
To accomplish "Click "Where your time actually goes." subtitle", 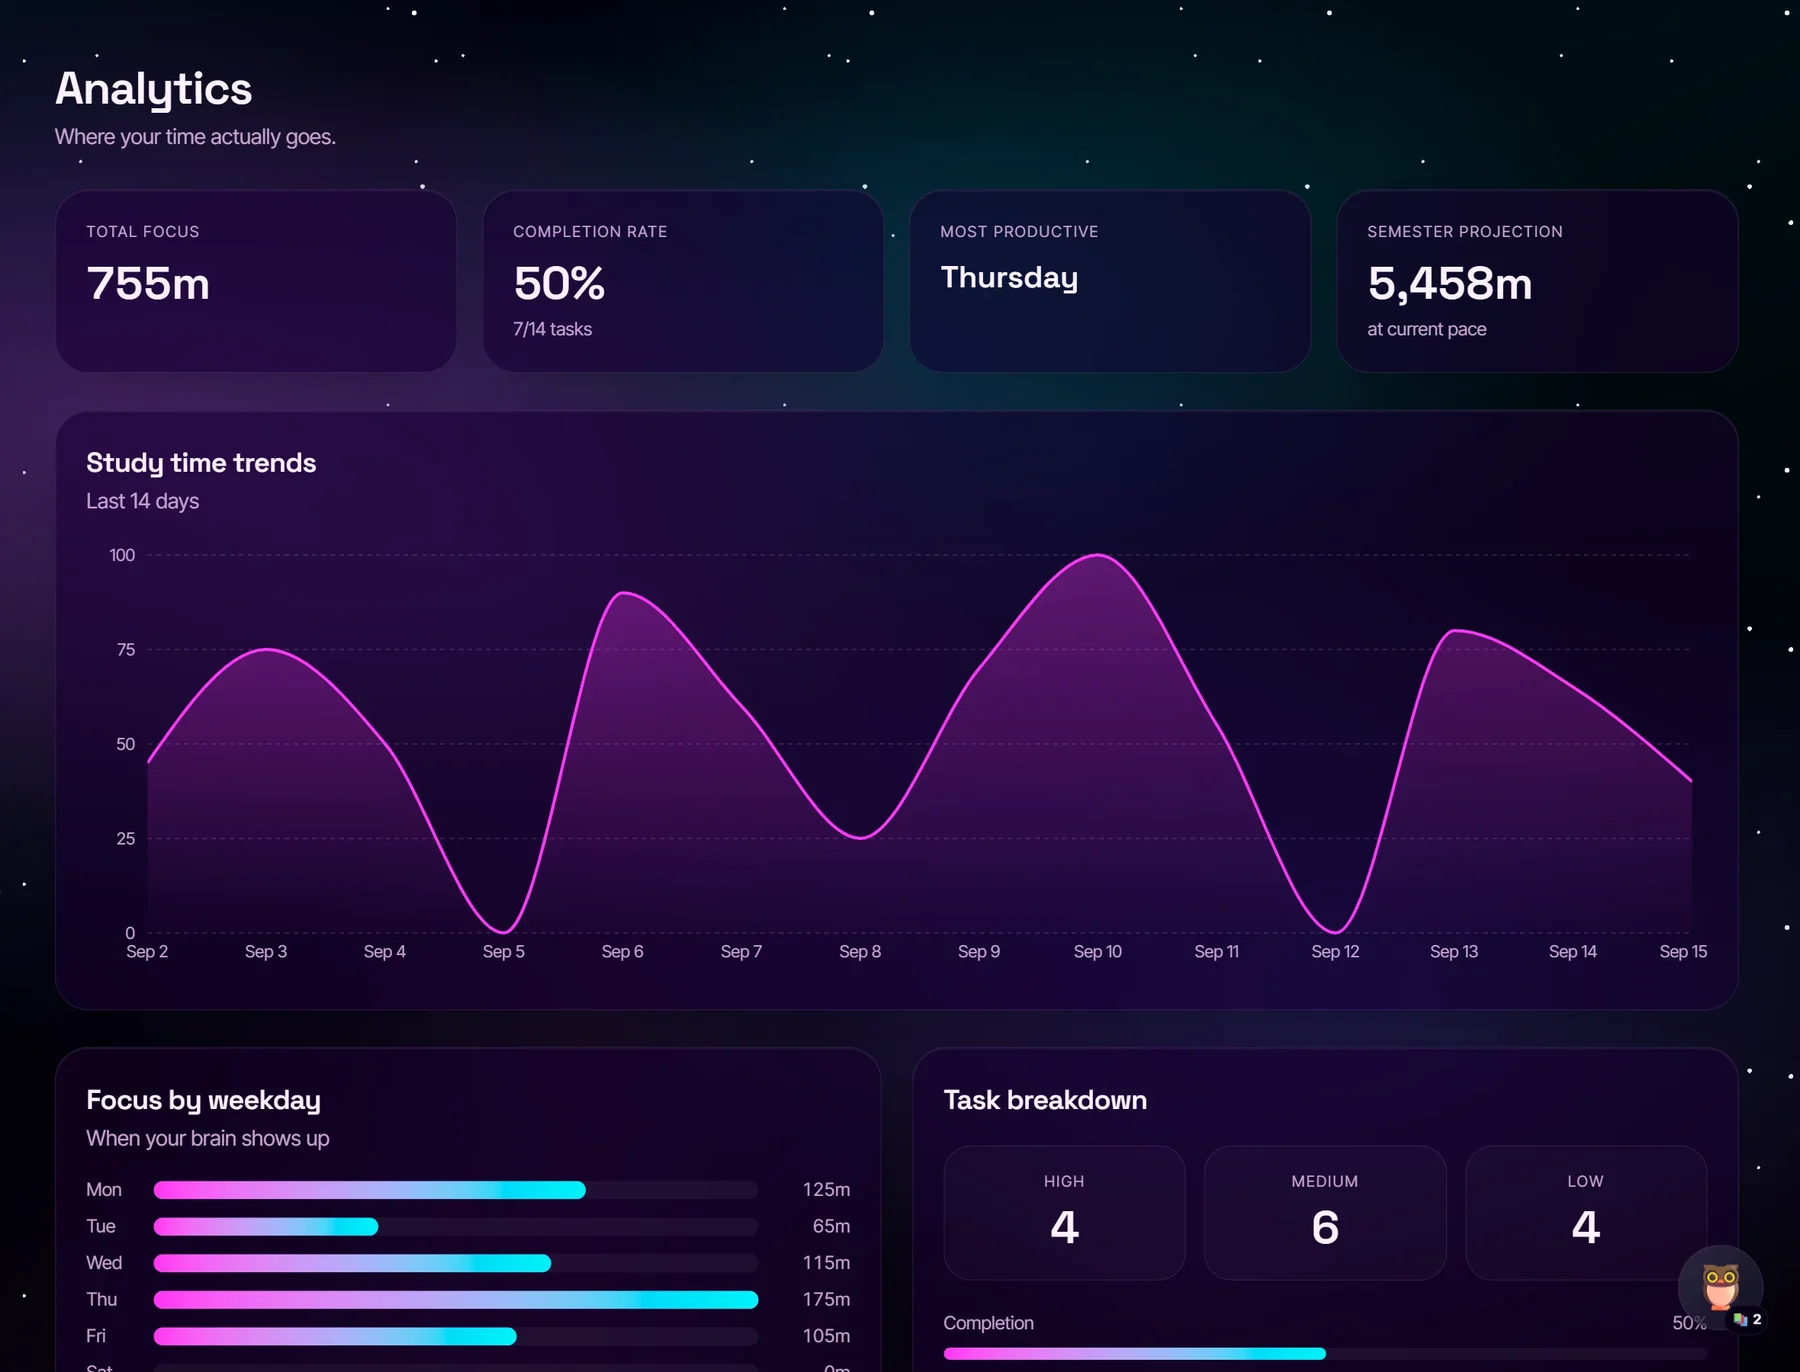I will click(195, 137).
